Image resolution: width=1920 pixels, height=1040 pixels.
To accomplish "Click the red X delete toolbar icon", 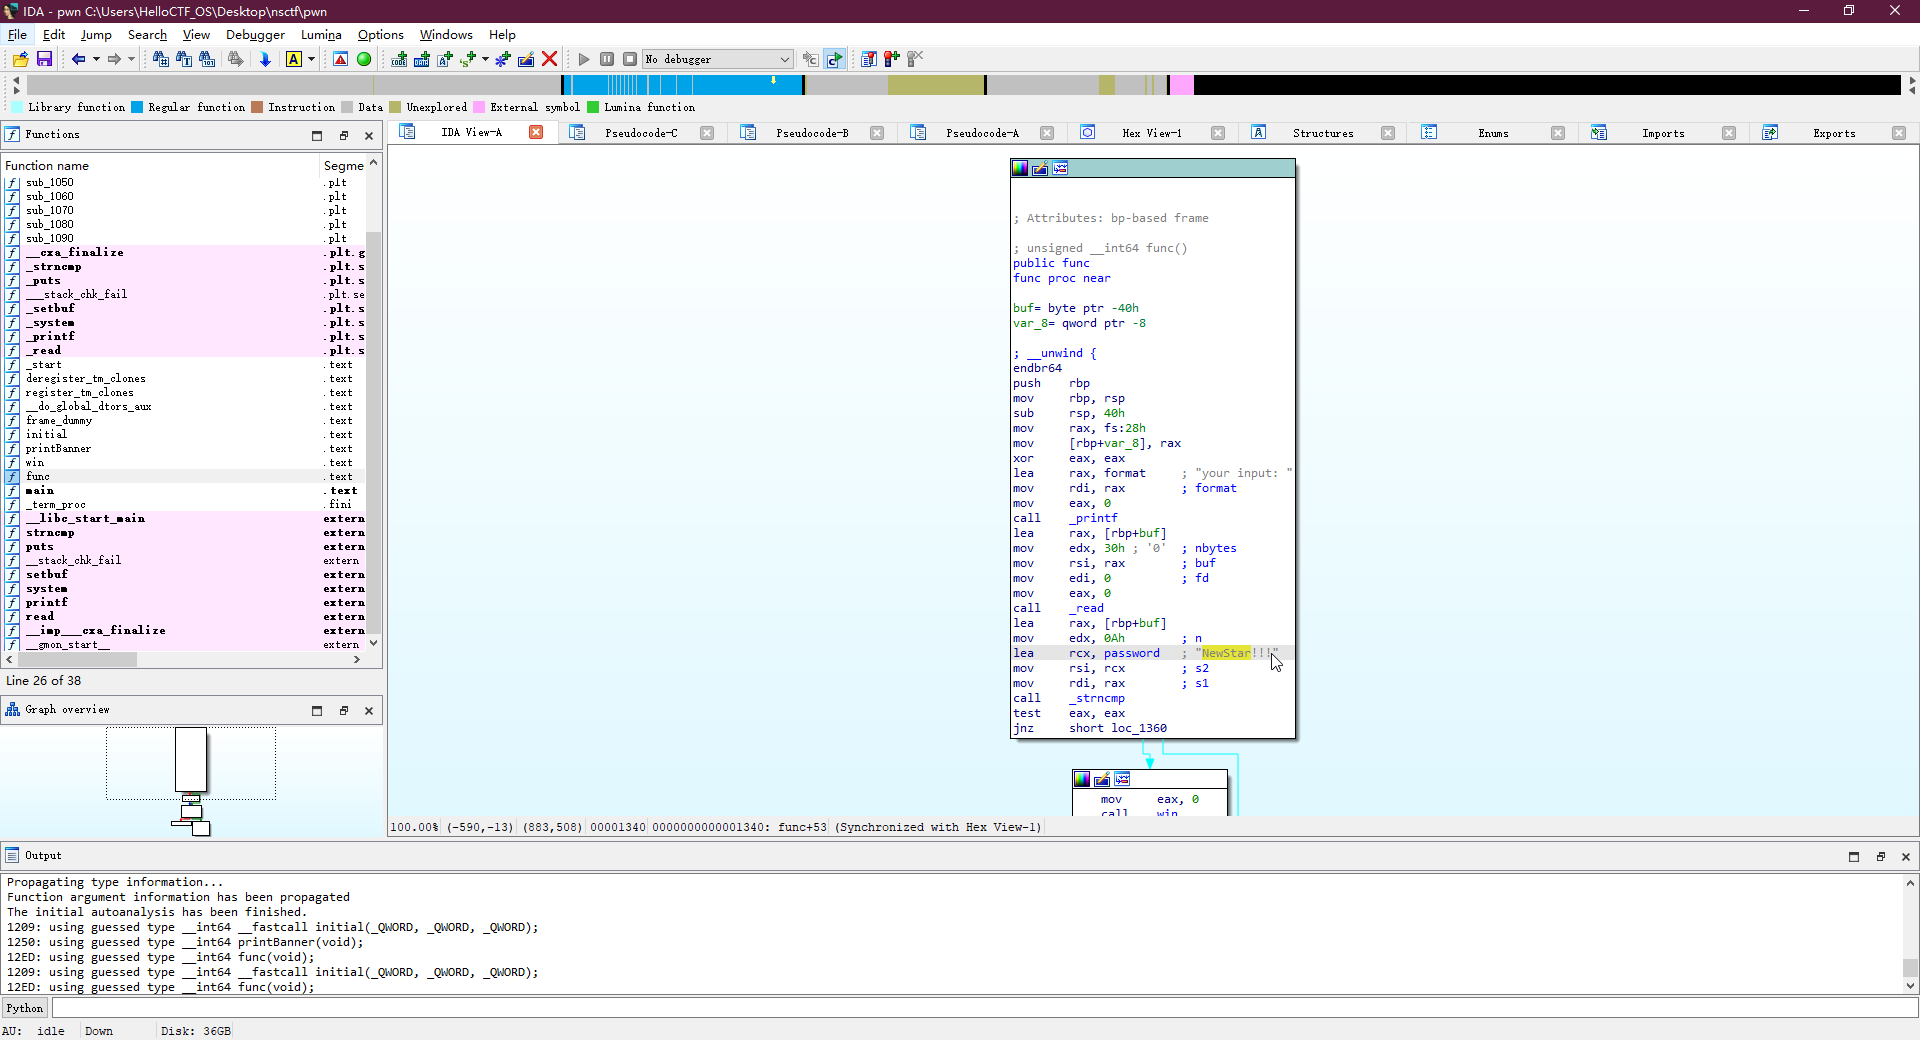I will (x=549, y=60).
